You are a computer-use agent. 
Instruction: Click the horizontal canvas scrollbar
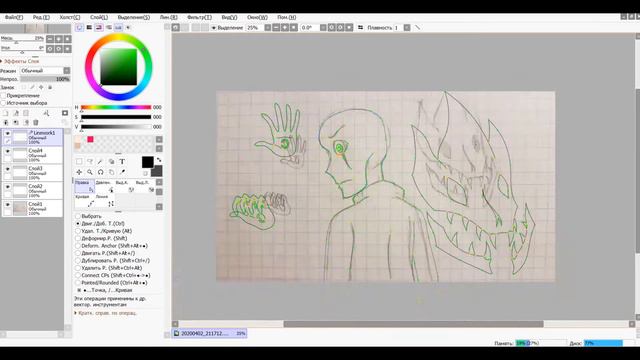413,324
